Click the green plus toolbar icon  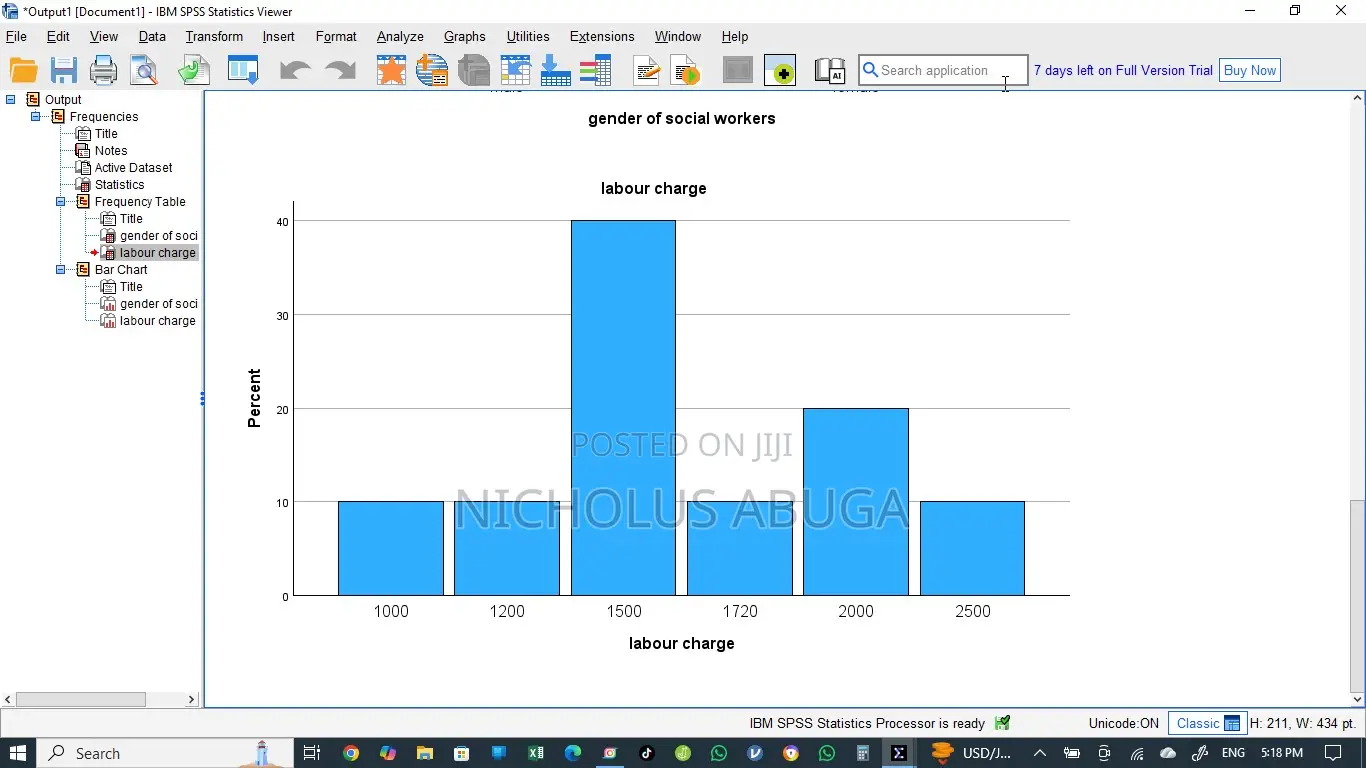pyautogui.click(x=780, y=71)
